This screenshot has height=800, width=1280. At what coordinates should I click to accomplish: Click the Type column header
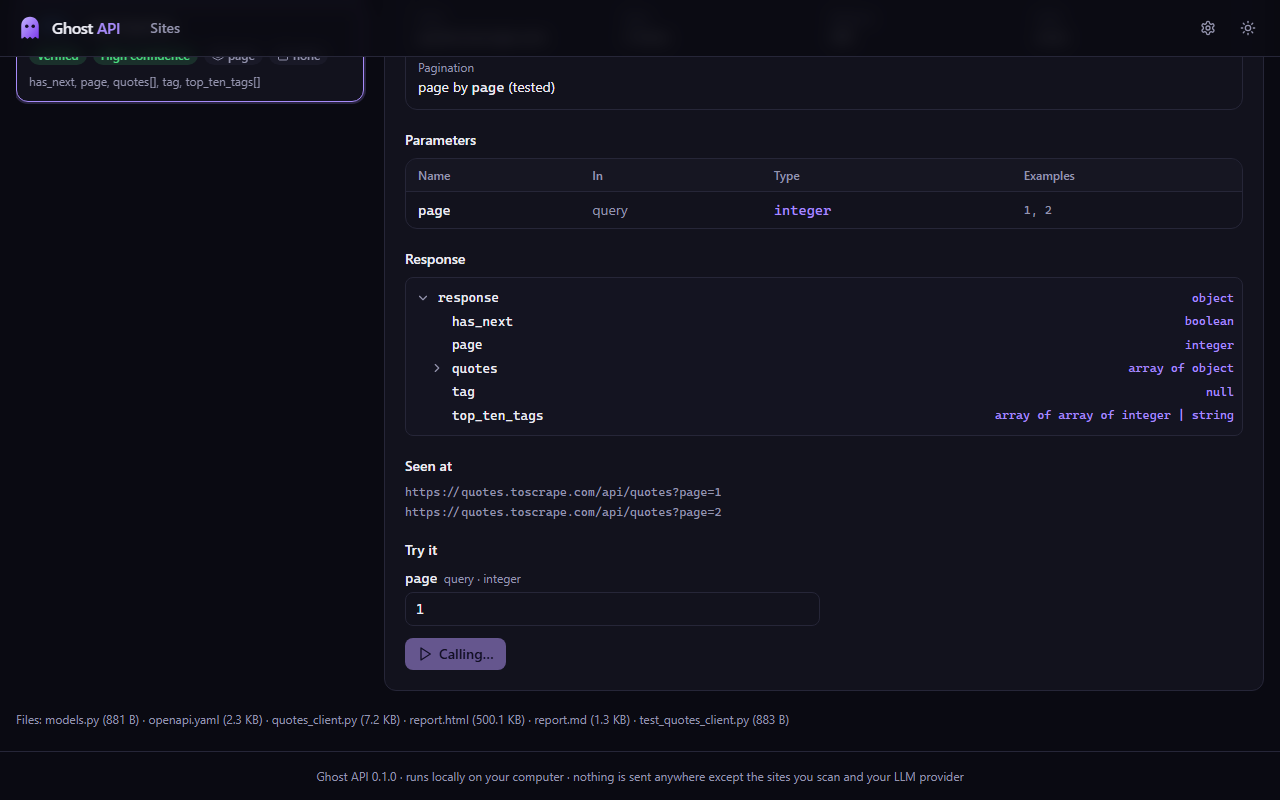[x=787, y=176]
